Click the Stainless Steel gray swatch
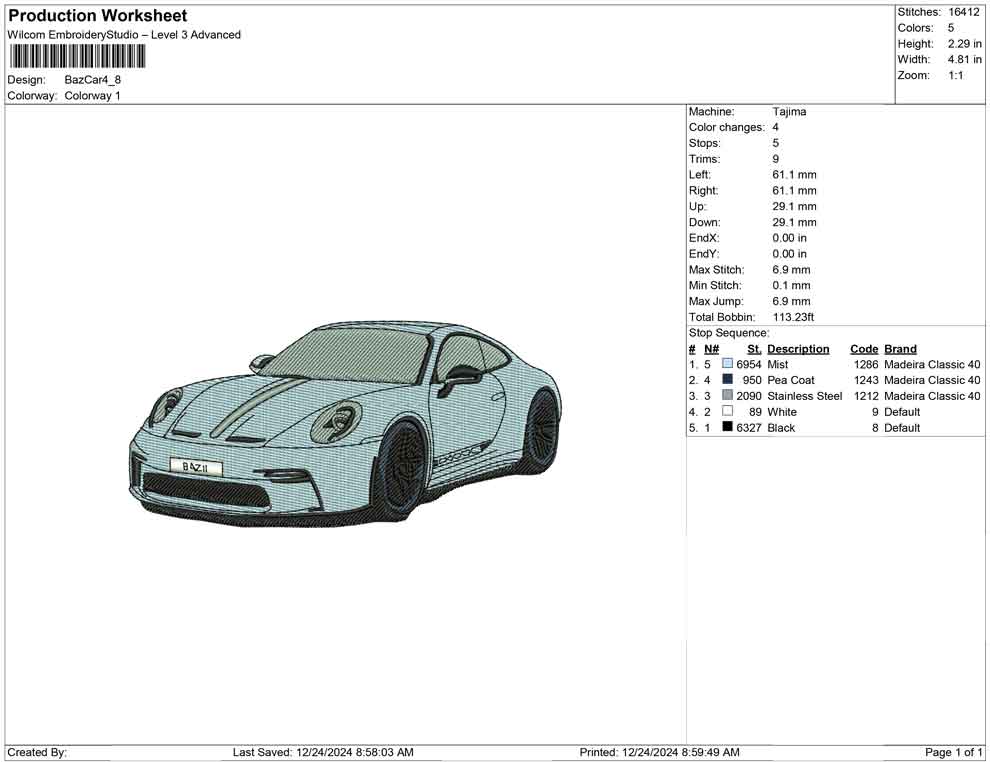 point(727,396)
